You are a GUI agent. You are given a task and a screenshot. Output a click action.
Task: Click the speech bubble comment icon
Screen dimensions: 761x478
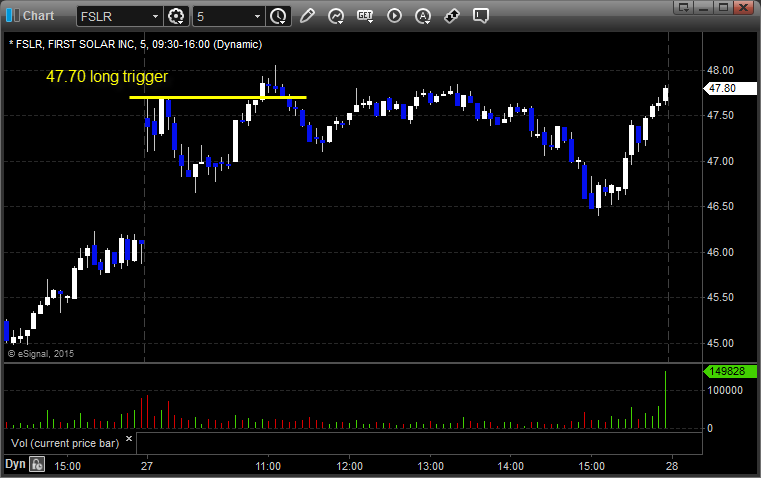(x=480, y=16)
